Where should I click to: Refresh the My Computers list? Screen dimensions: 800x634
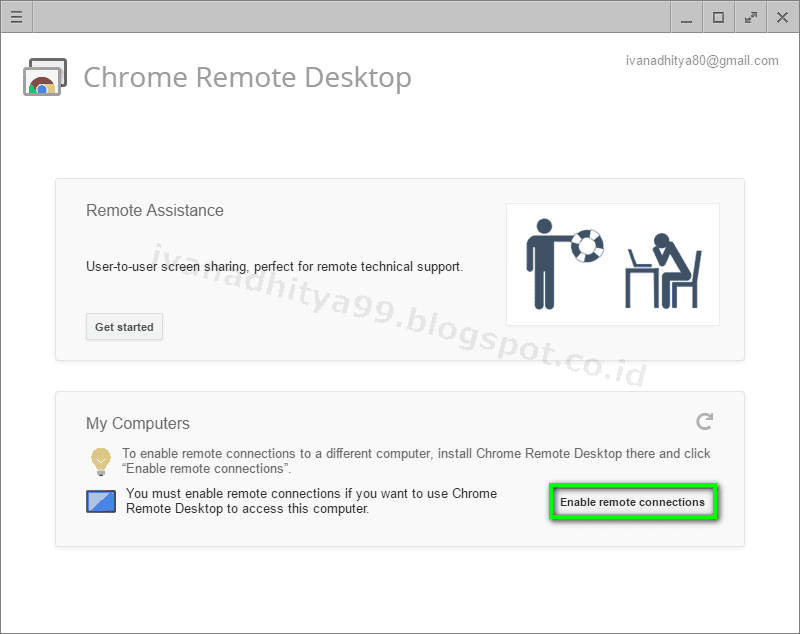click(x=705, y=421)
